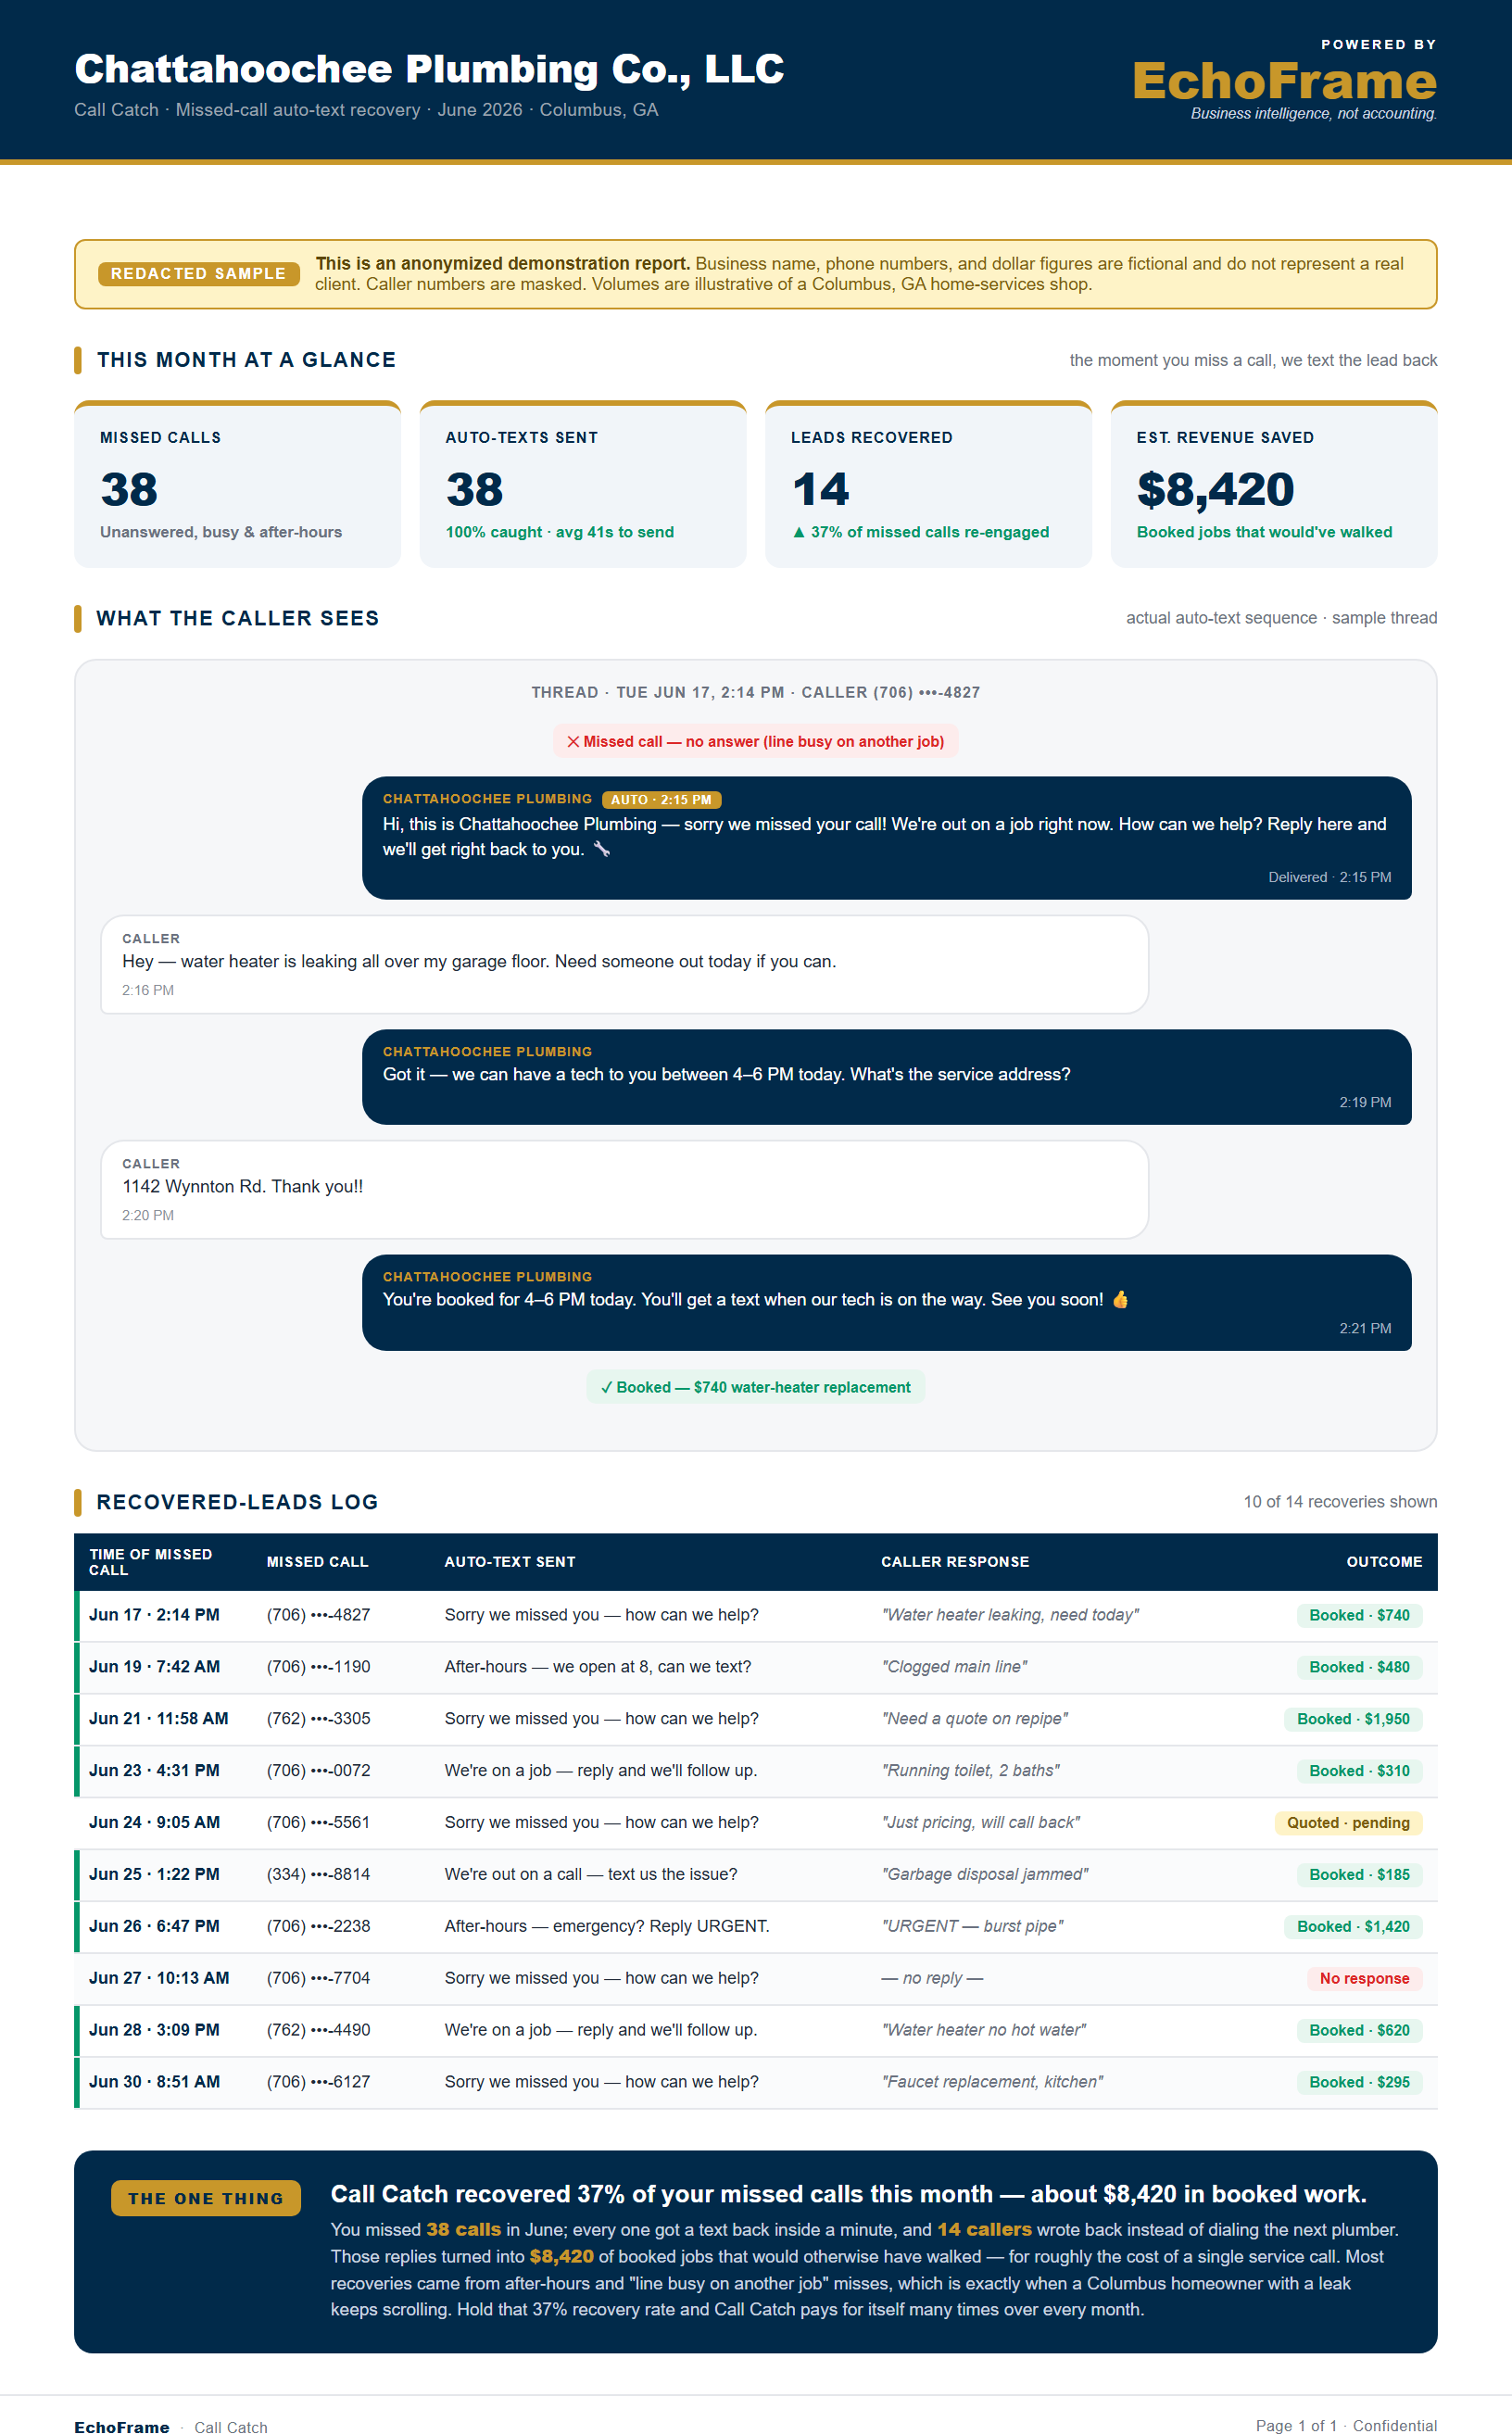Click "Page 1 of 1 · Confidential" footer text
Image resolution: width=1512 pixels, height=2434 pixels.
pyautogui.click(x=1346, y=2426)
